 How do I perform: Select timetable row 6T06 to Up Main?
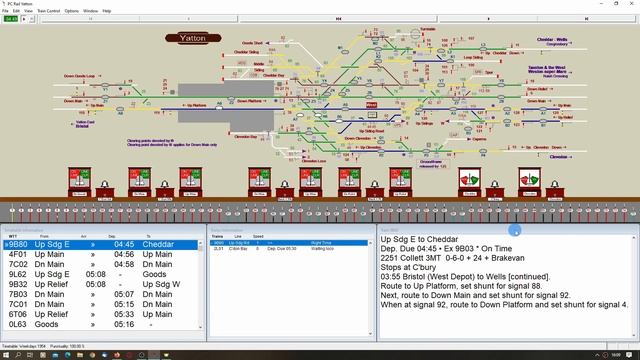point(100,314)
